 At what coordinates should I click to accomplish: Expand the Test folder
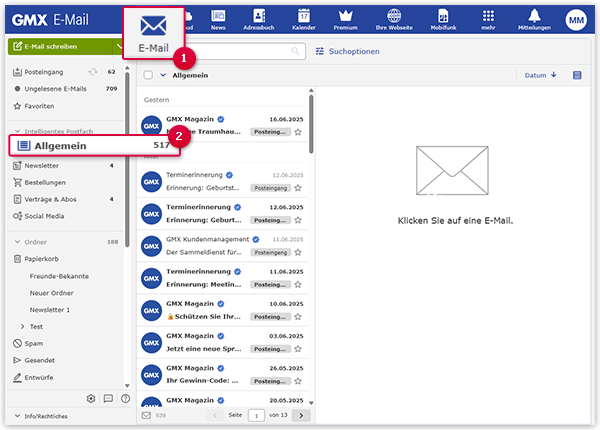click(22, 326)
